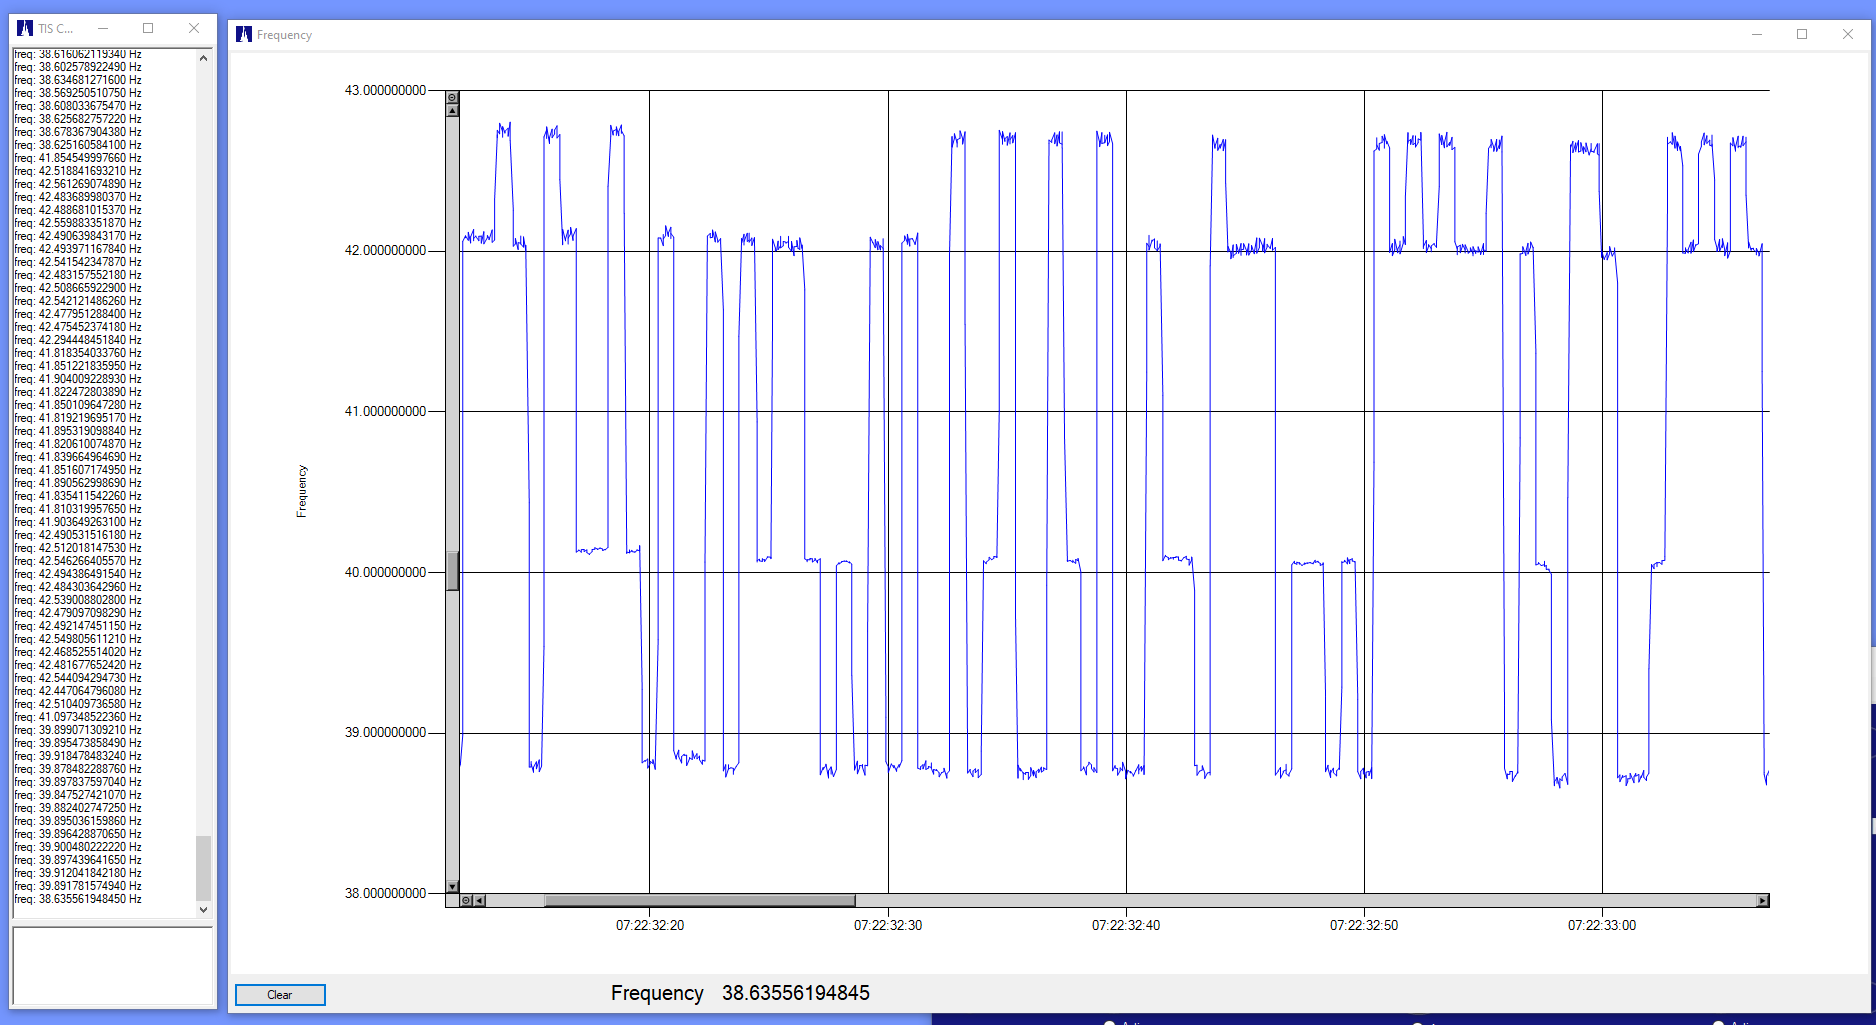Select log entry 'freq: 41.854549997660 Hz'

(x=78, y=158)
